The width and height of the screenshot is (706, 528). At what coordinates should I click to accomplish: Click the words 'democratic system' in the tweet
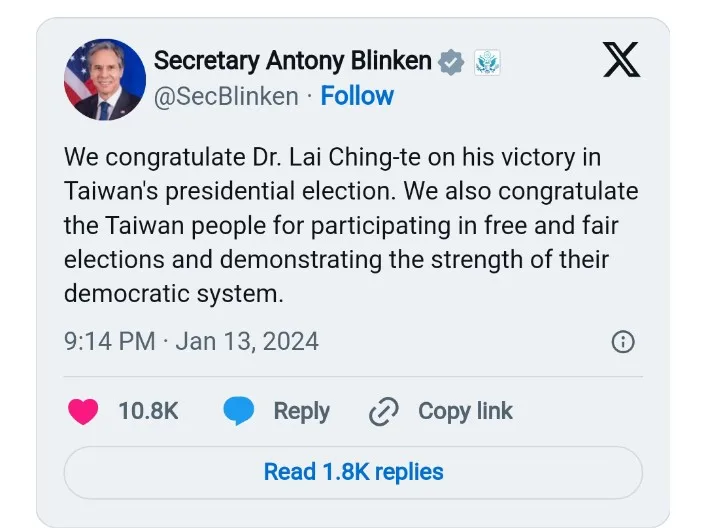click(174, 294)
